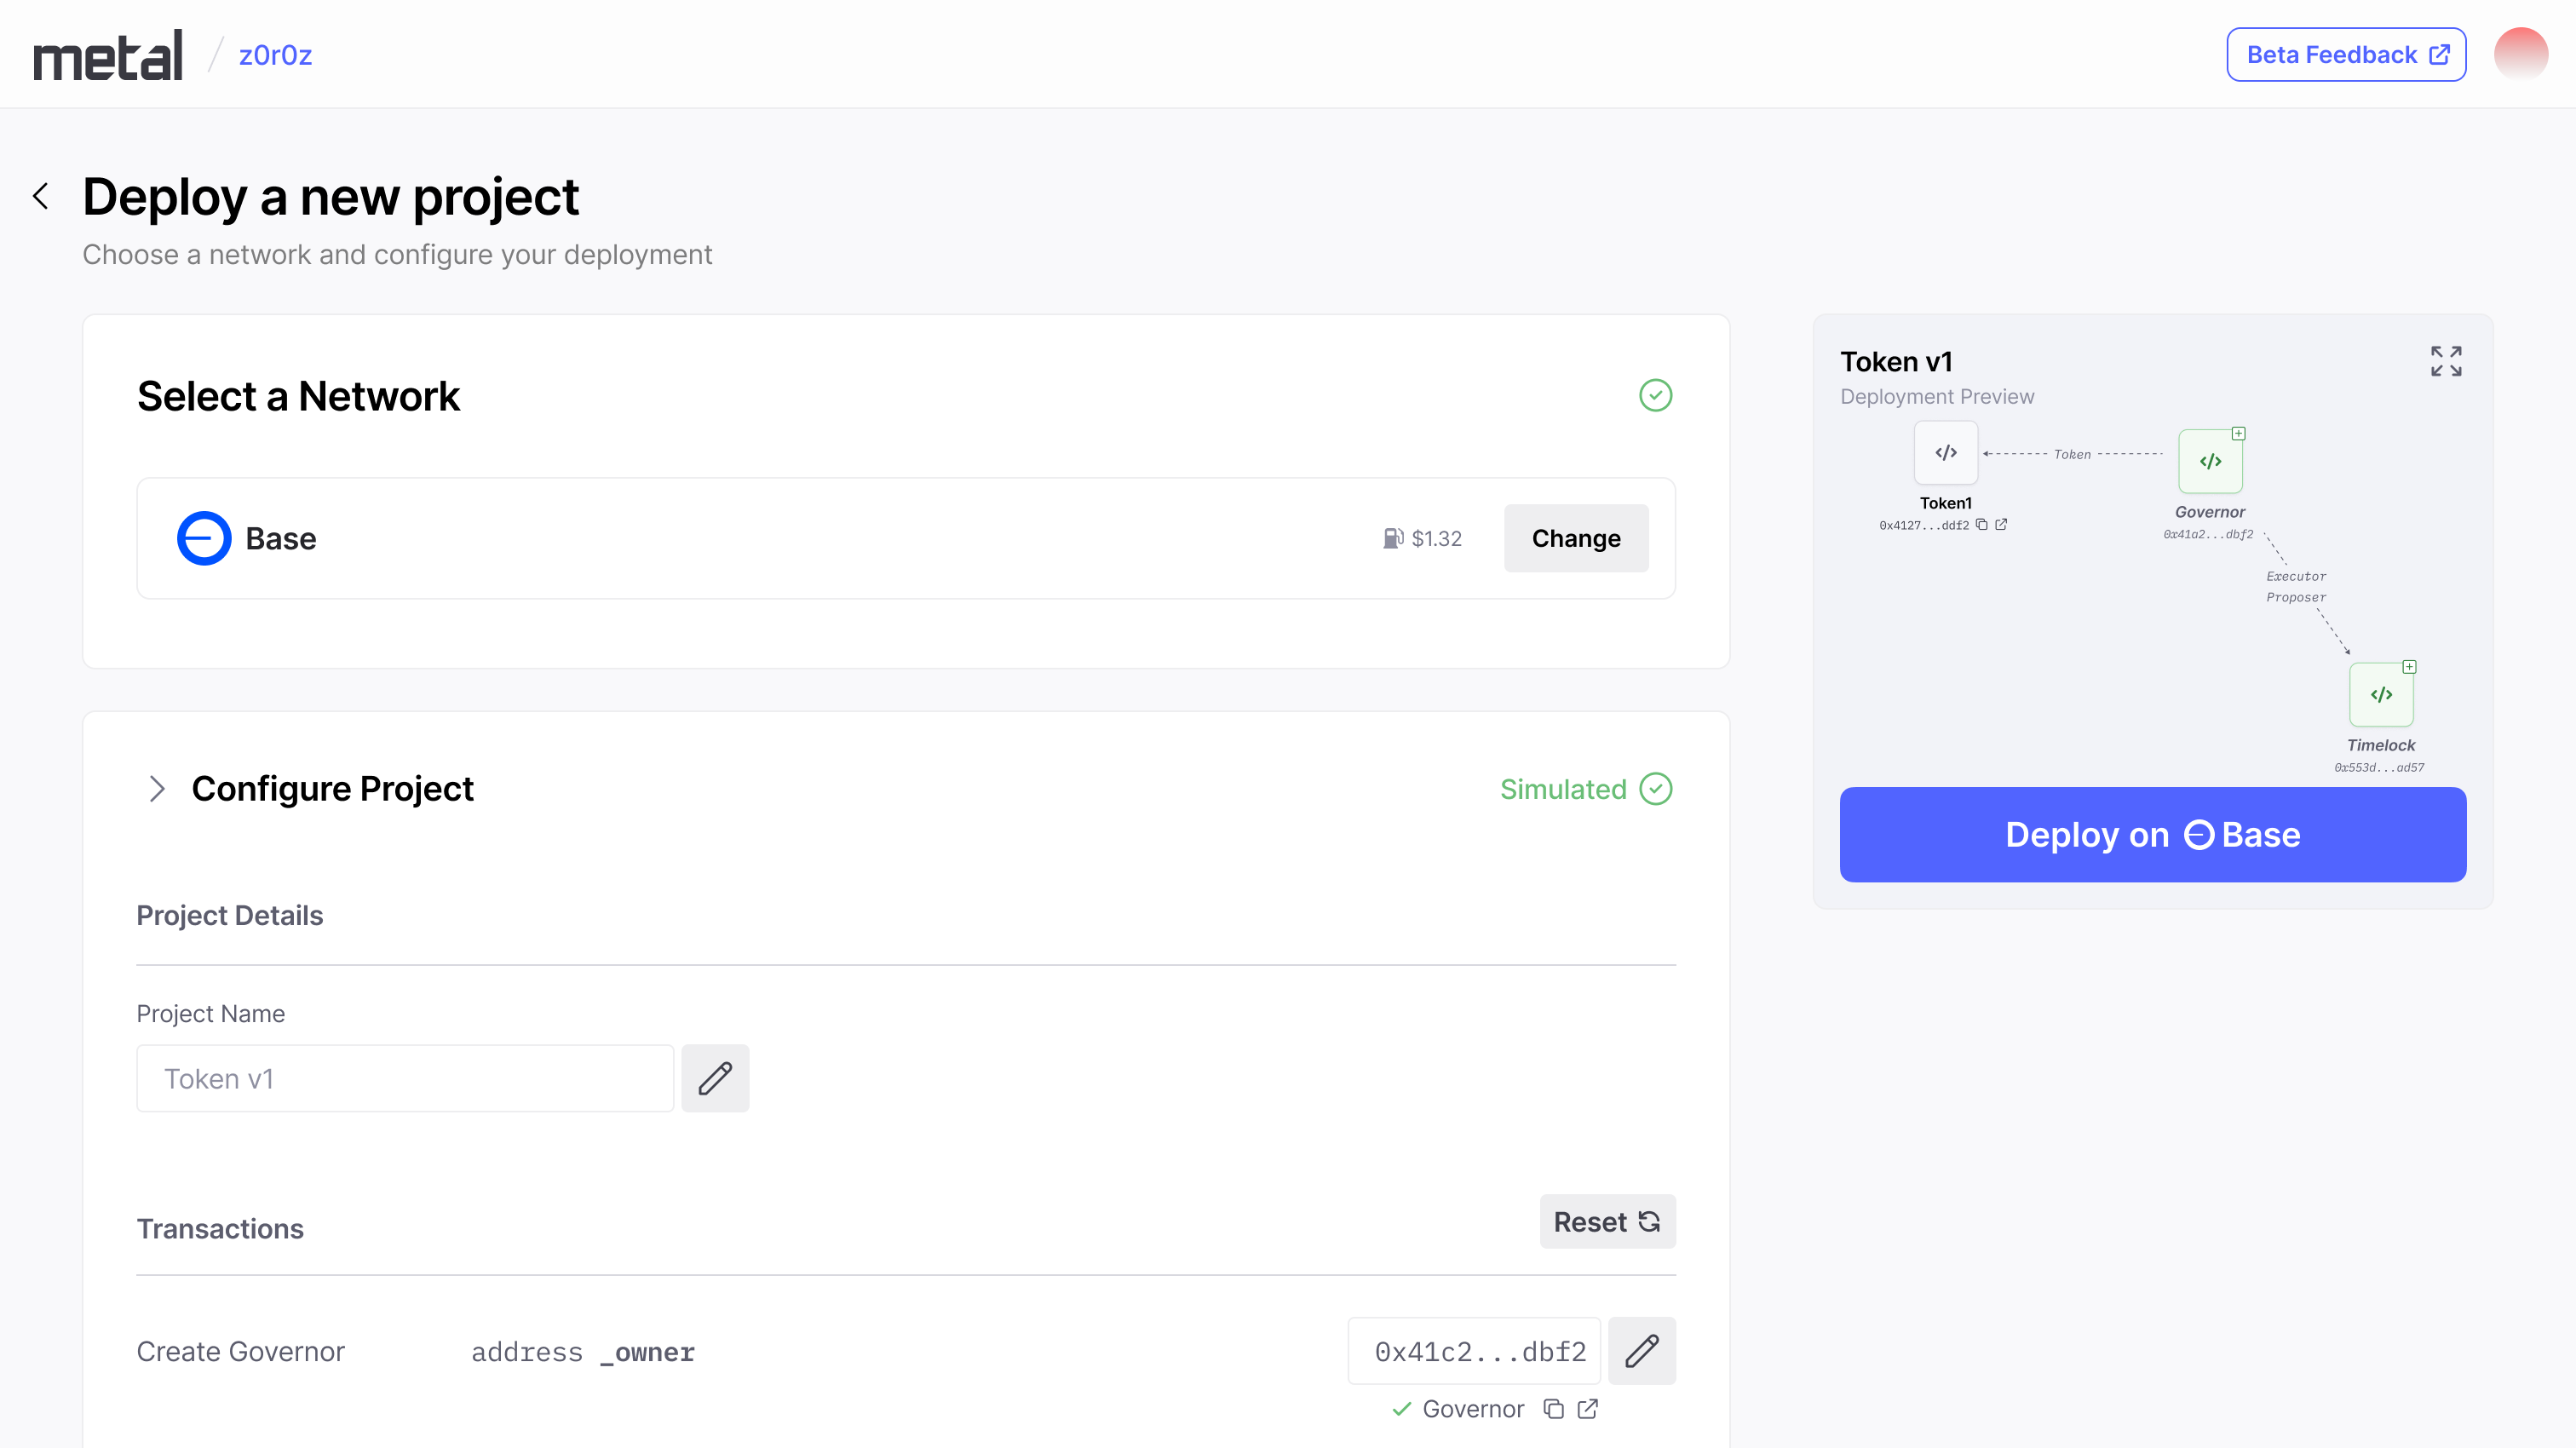Edit the _owner address with pencil icon

tap(1642, 1351)
